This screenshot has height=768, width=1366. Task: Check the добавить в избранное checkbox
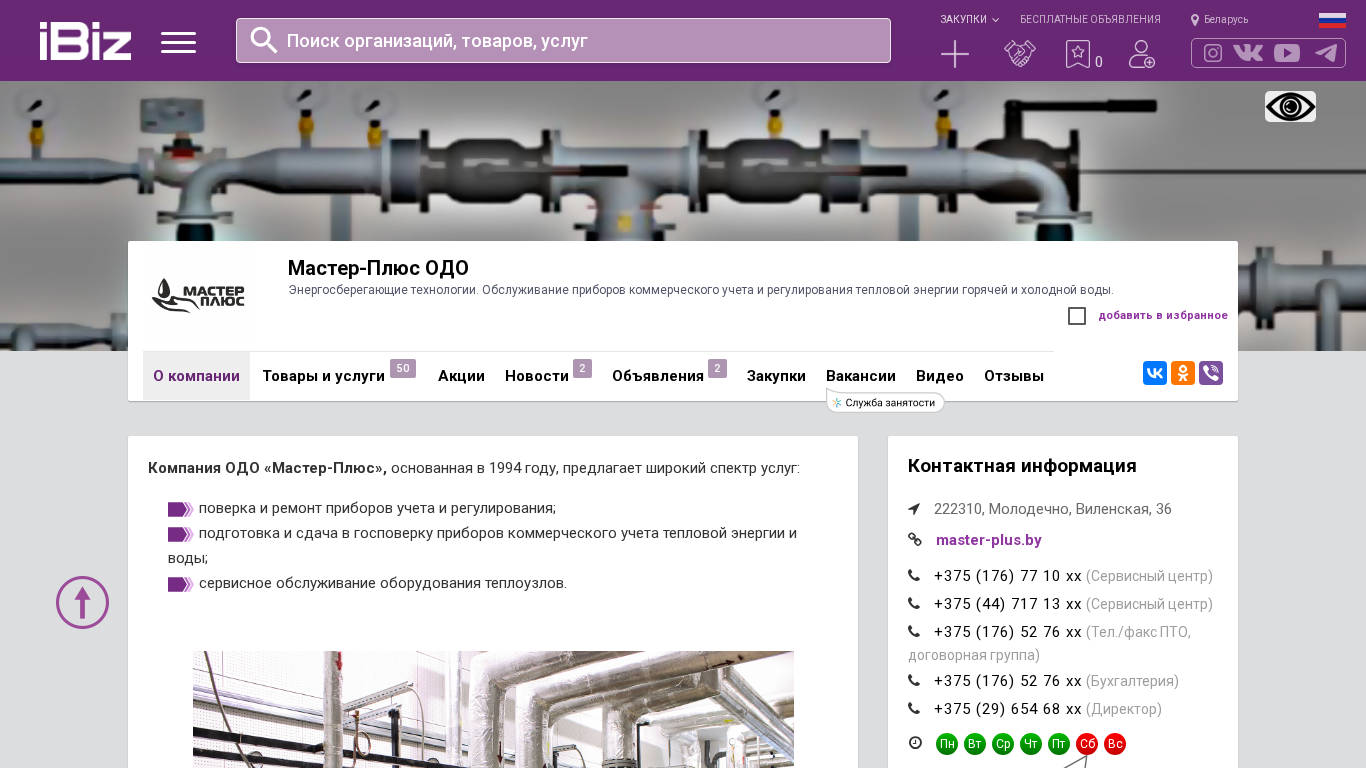[1077, 316]
